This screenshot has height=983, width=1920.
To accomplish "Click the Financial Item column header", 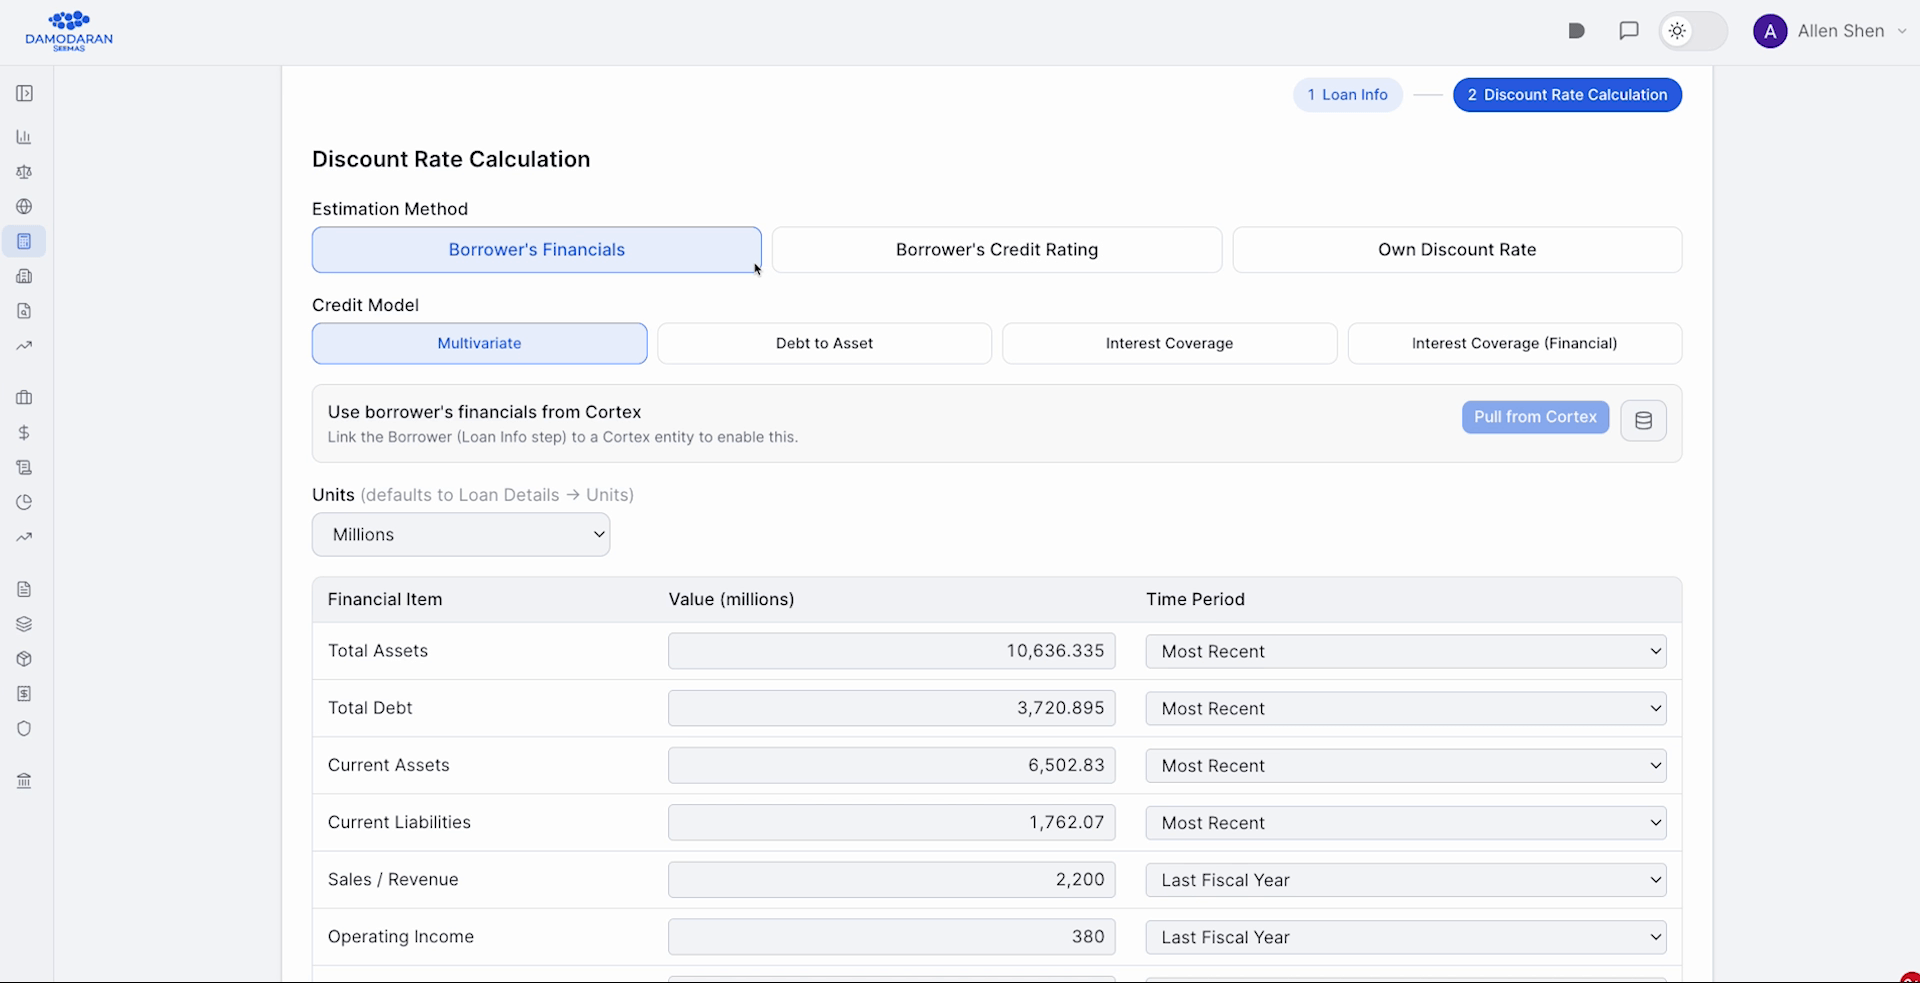I will 385,600.
